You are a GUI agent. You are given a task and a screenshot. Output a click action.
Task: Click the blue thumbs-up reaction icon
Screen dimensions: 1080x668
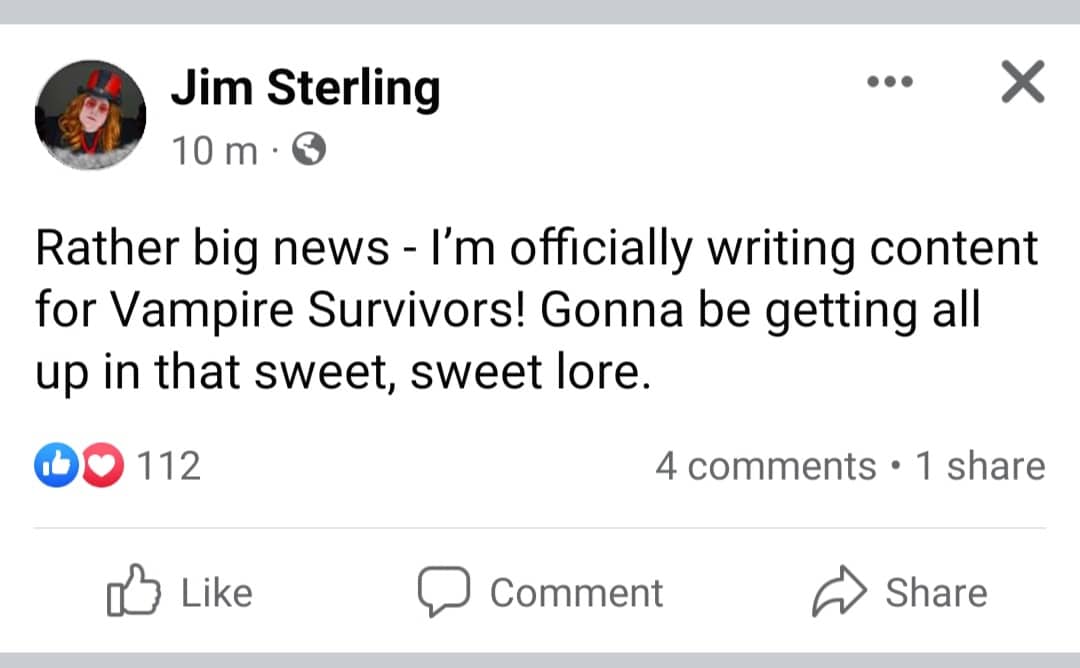pos(53,466)
